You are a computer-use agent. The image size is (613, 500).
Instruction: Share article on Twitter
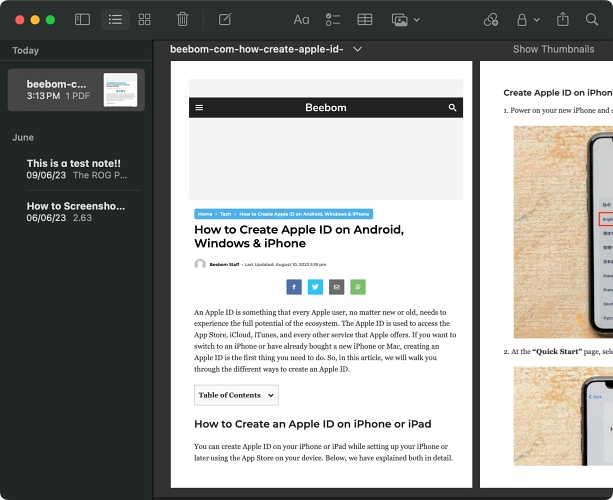315,287
